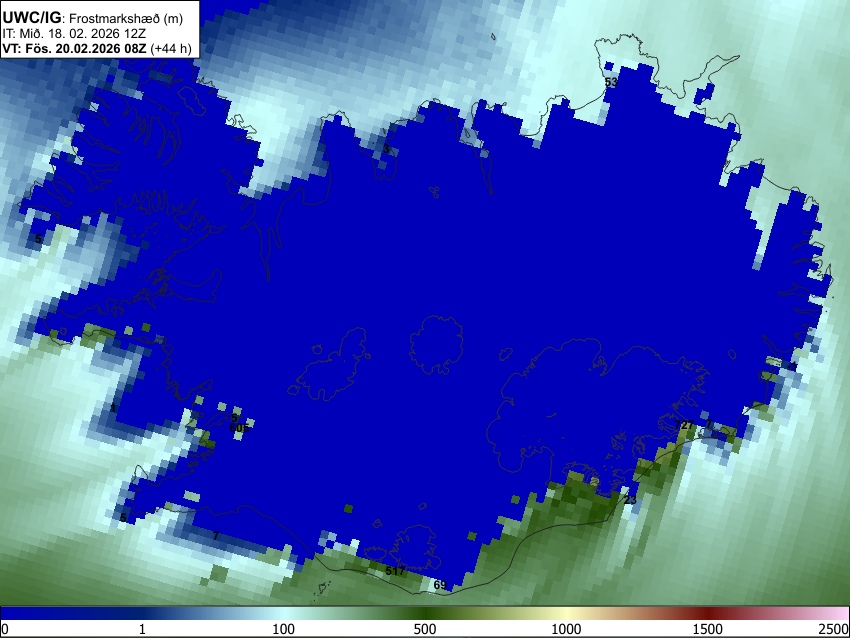This screenshot has width=850, height=638.
Task: Click the map value '69'
Action: click(440, 585)
